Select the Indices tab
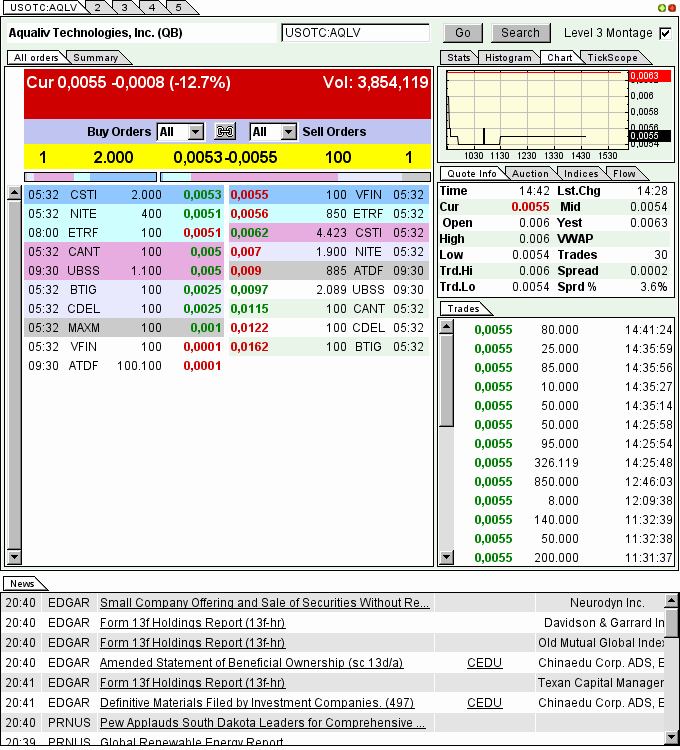 click(x=581, y=174)
